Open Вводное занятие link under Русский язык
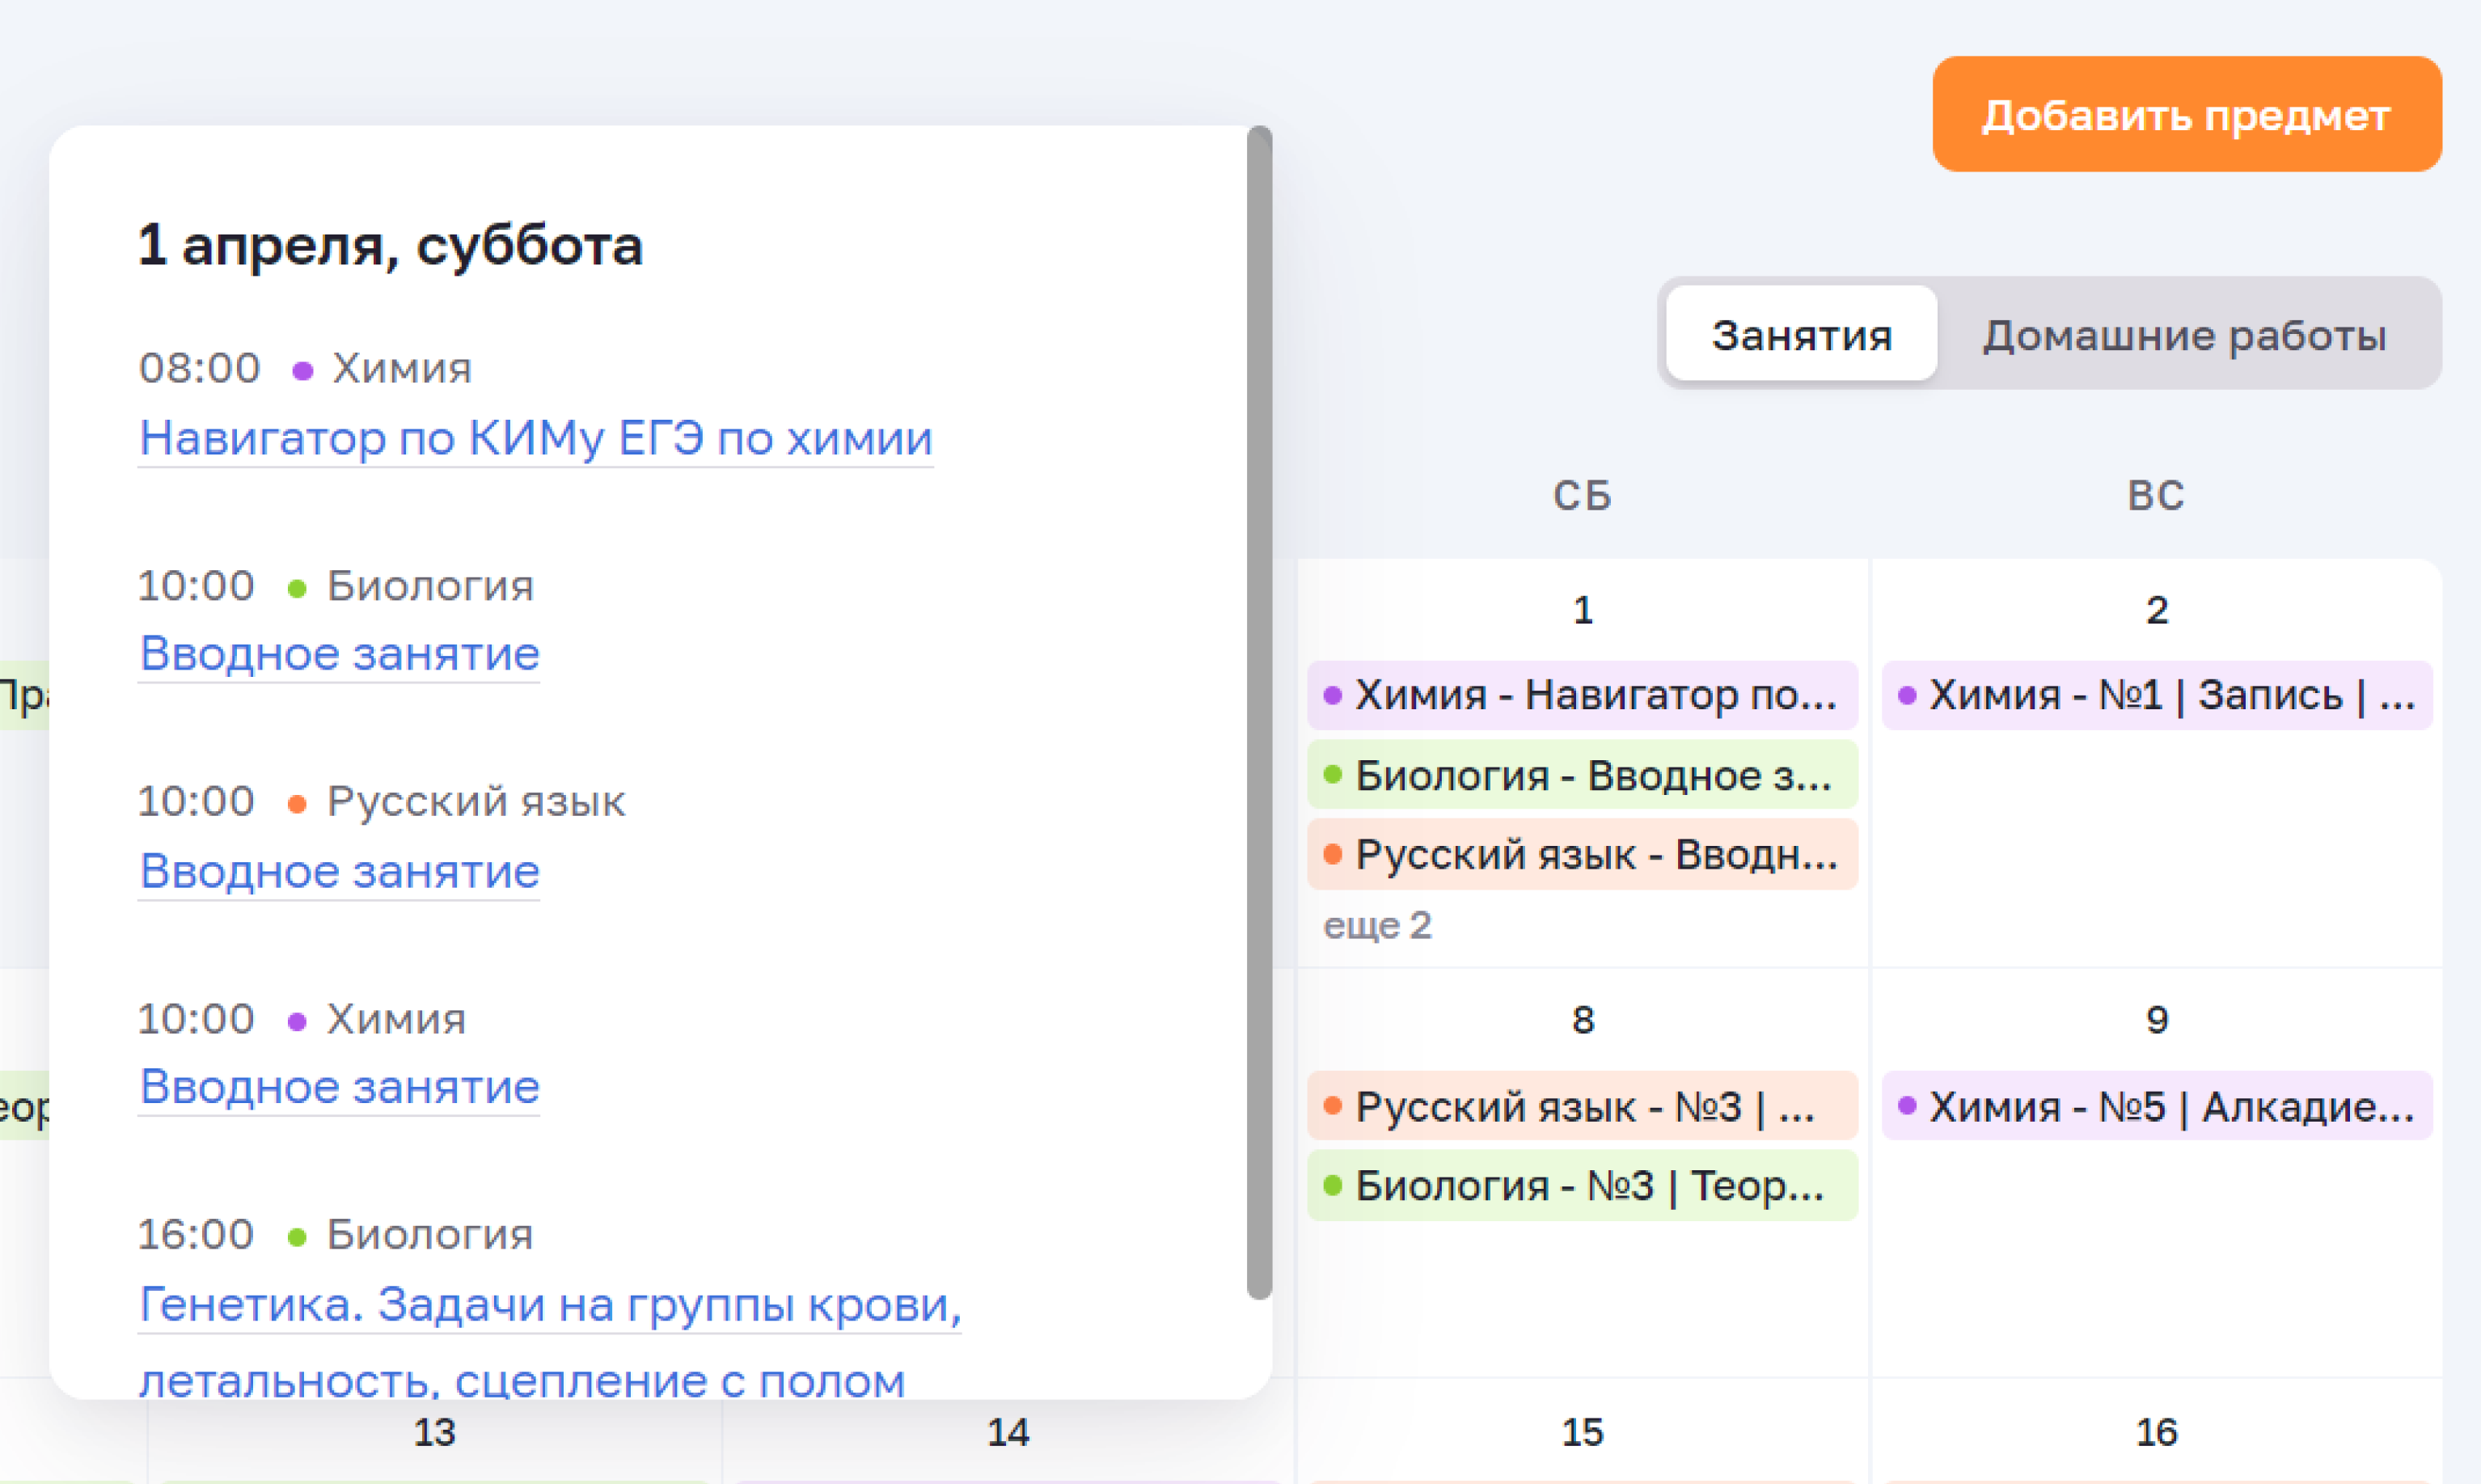This screenshot has height=1484, width=2481. 339,871
